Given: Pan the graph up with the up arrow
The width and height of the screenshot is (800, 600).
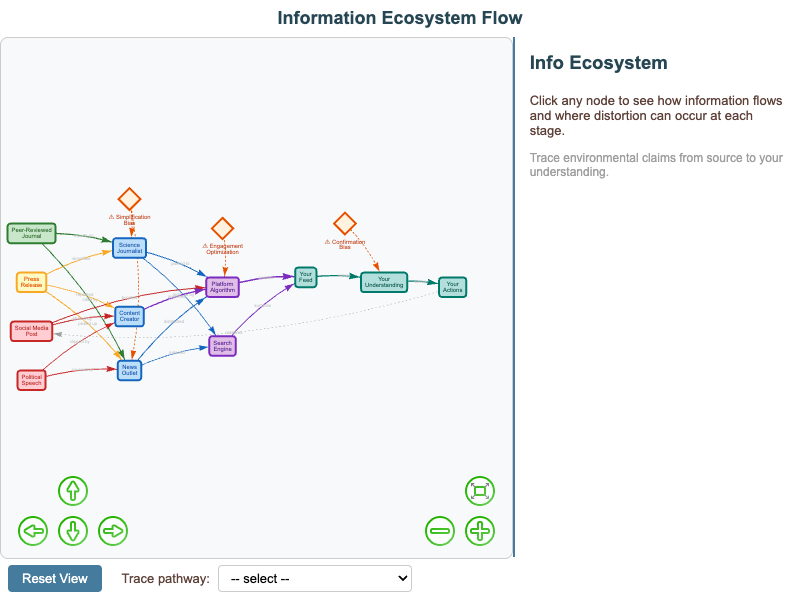Looking at the screenshot, I should [x=73, y=491].
